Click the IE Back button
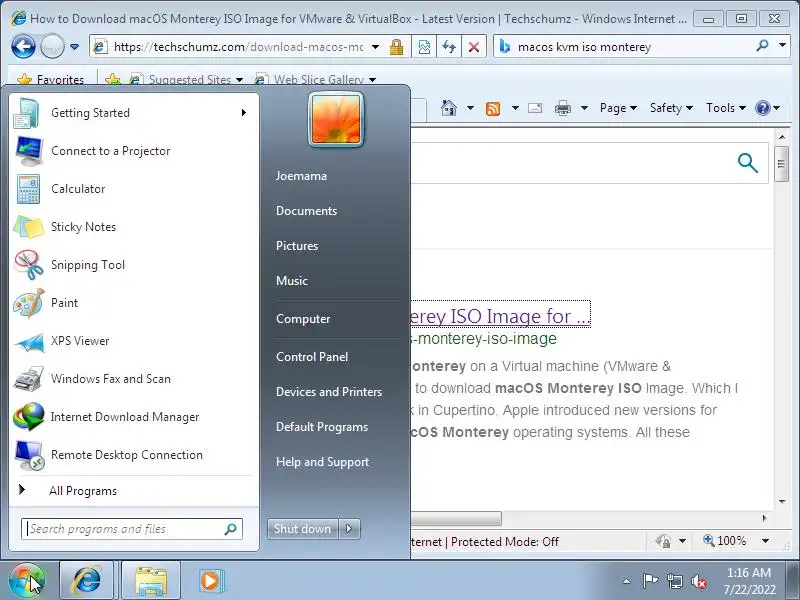This screenshot has height=600, width=800. tap(23, 47)
